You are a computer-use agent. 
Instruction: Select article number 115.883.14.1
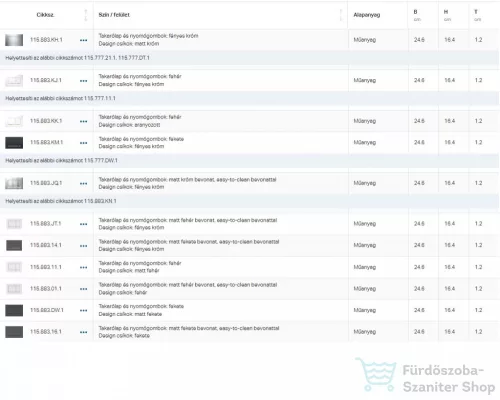[x=46, y=245]
